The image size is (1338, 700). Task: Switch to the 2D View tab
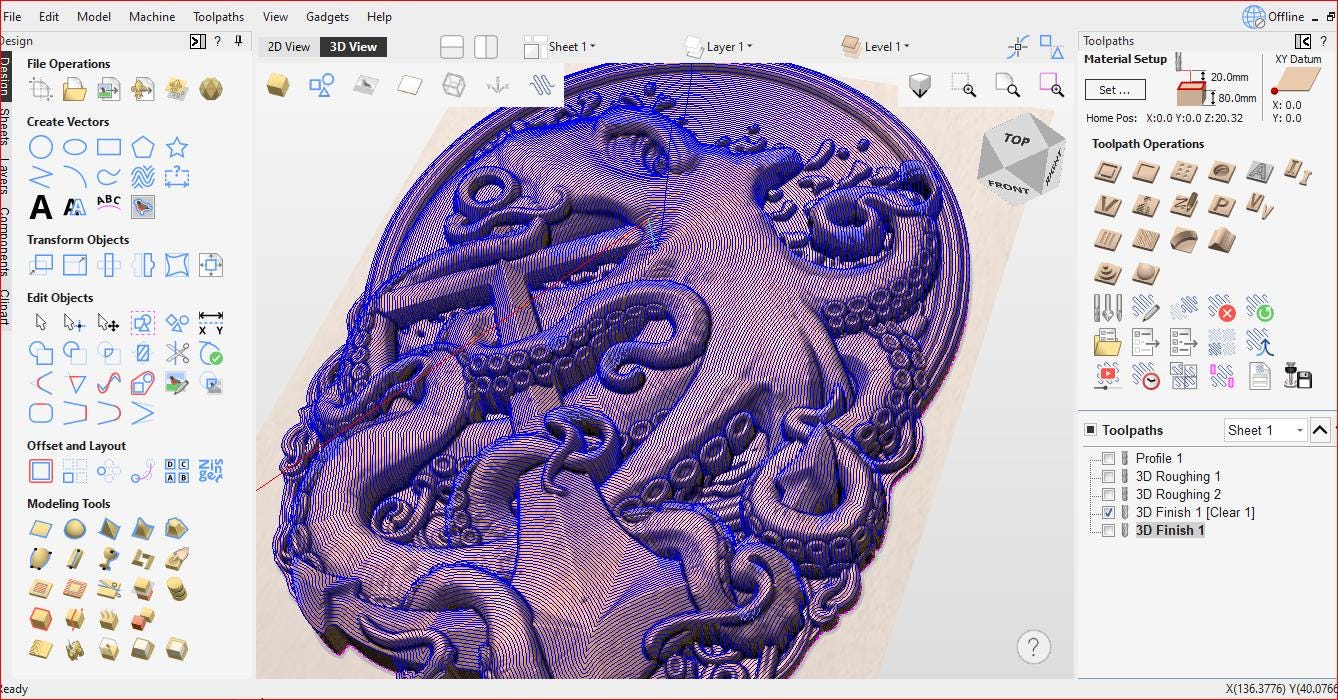(x=289, y=47)
